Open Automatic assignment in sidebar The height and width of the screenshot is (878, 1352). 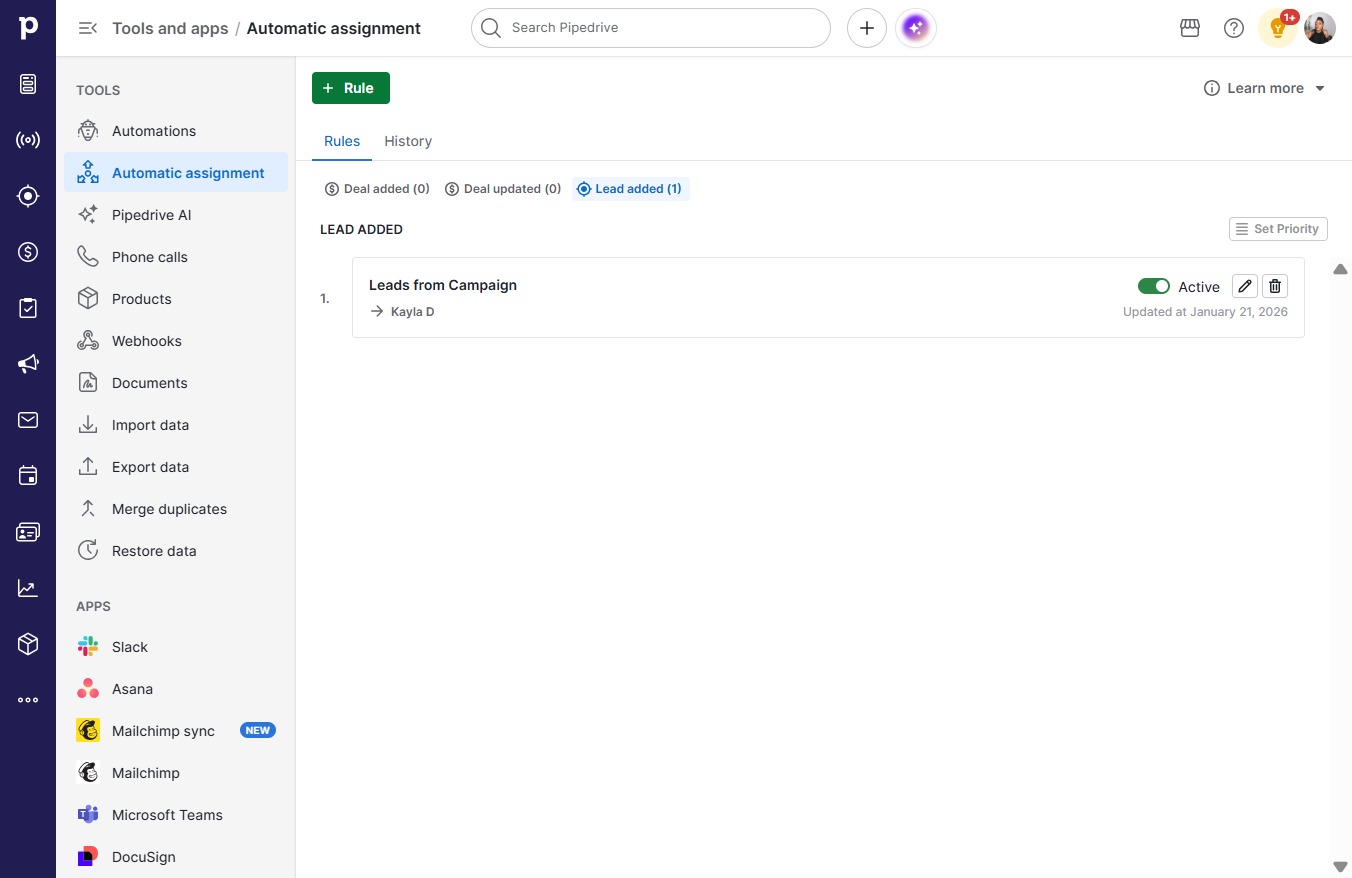(x=176, y=173)
